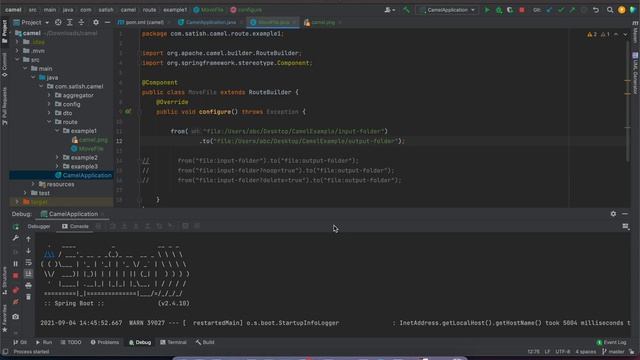Build project using the hammer icon
Image resolution: width=640 pixels, height=360 pixels.
click(406, 10)
